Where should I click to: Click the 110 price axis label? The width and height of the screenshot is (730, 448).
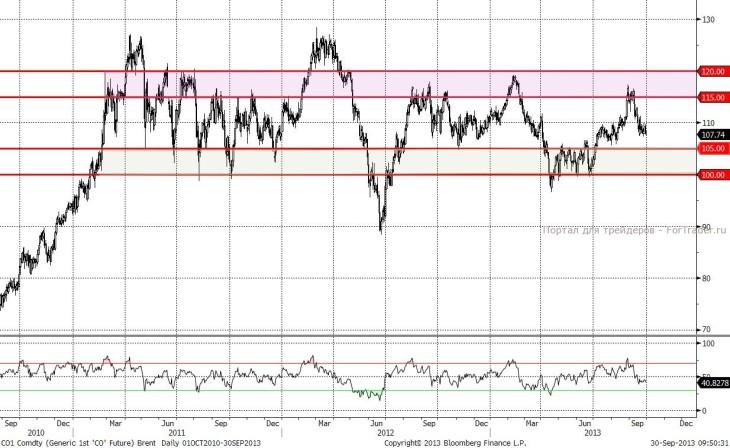click(708, 123)
